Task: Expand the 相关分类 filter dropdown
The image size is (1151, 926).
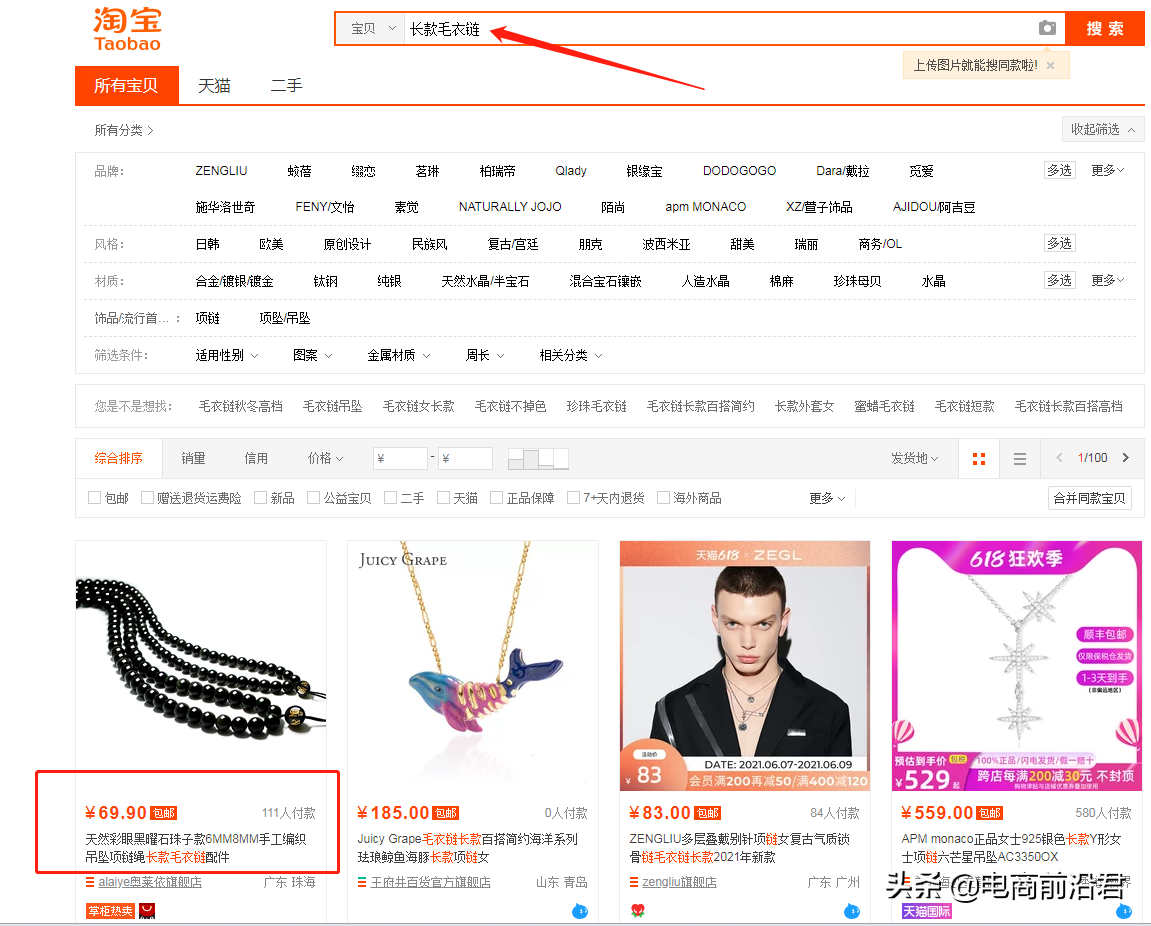Action: pos(571,355)
